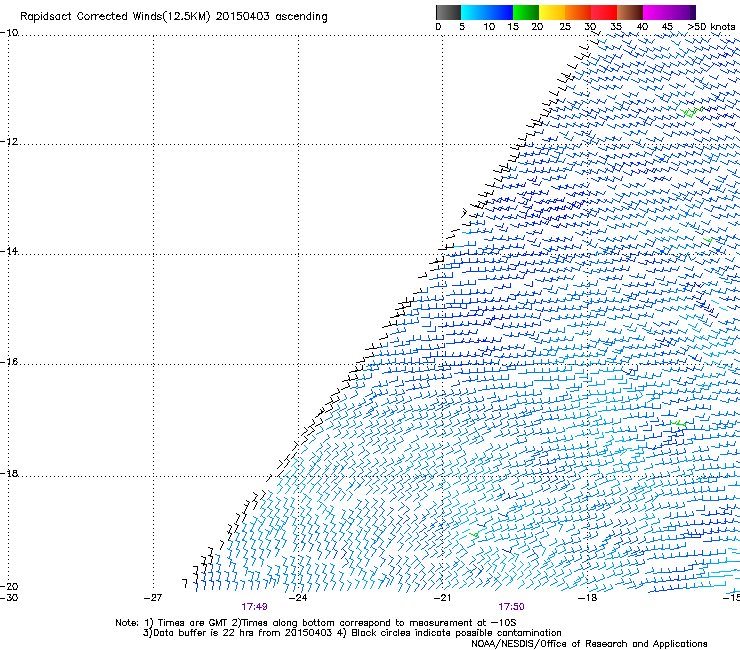The image size is (740, 650).
Task: Click the cyan 5-10 knots legend swatch
Action: (x=474, y=12)
